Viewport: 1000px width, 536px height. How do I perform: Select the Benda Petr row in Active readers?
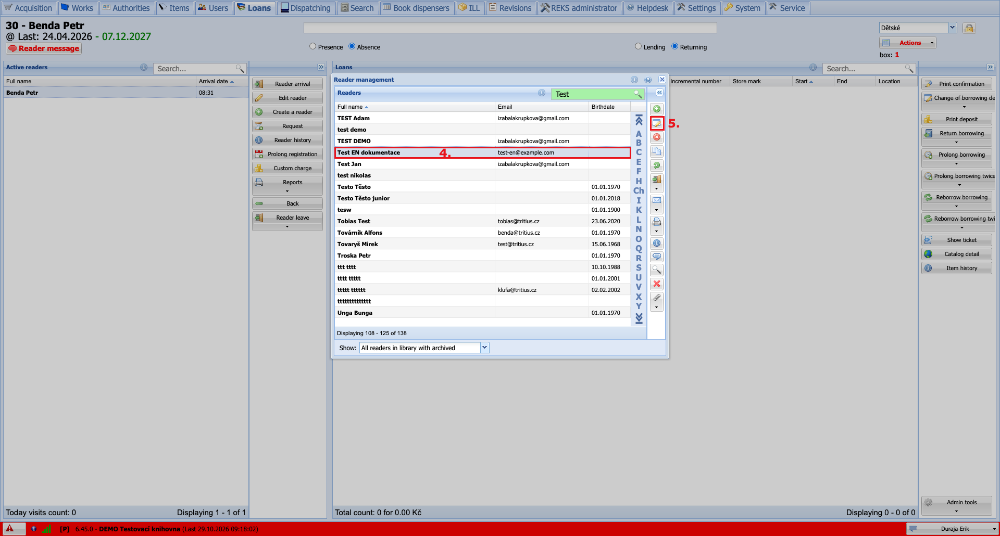(x=126, y=93)
